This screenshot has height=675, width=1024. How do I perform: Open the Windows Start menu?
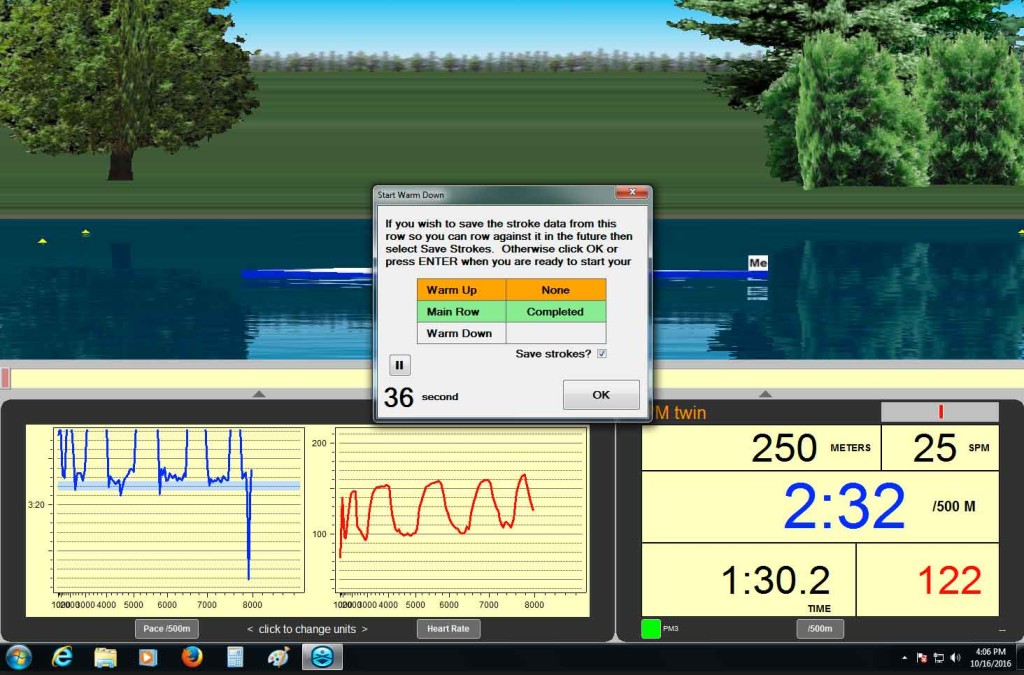(x=19, y=657)
